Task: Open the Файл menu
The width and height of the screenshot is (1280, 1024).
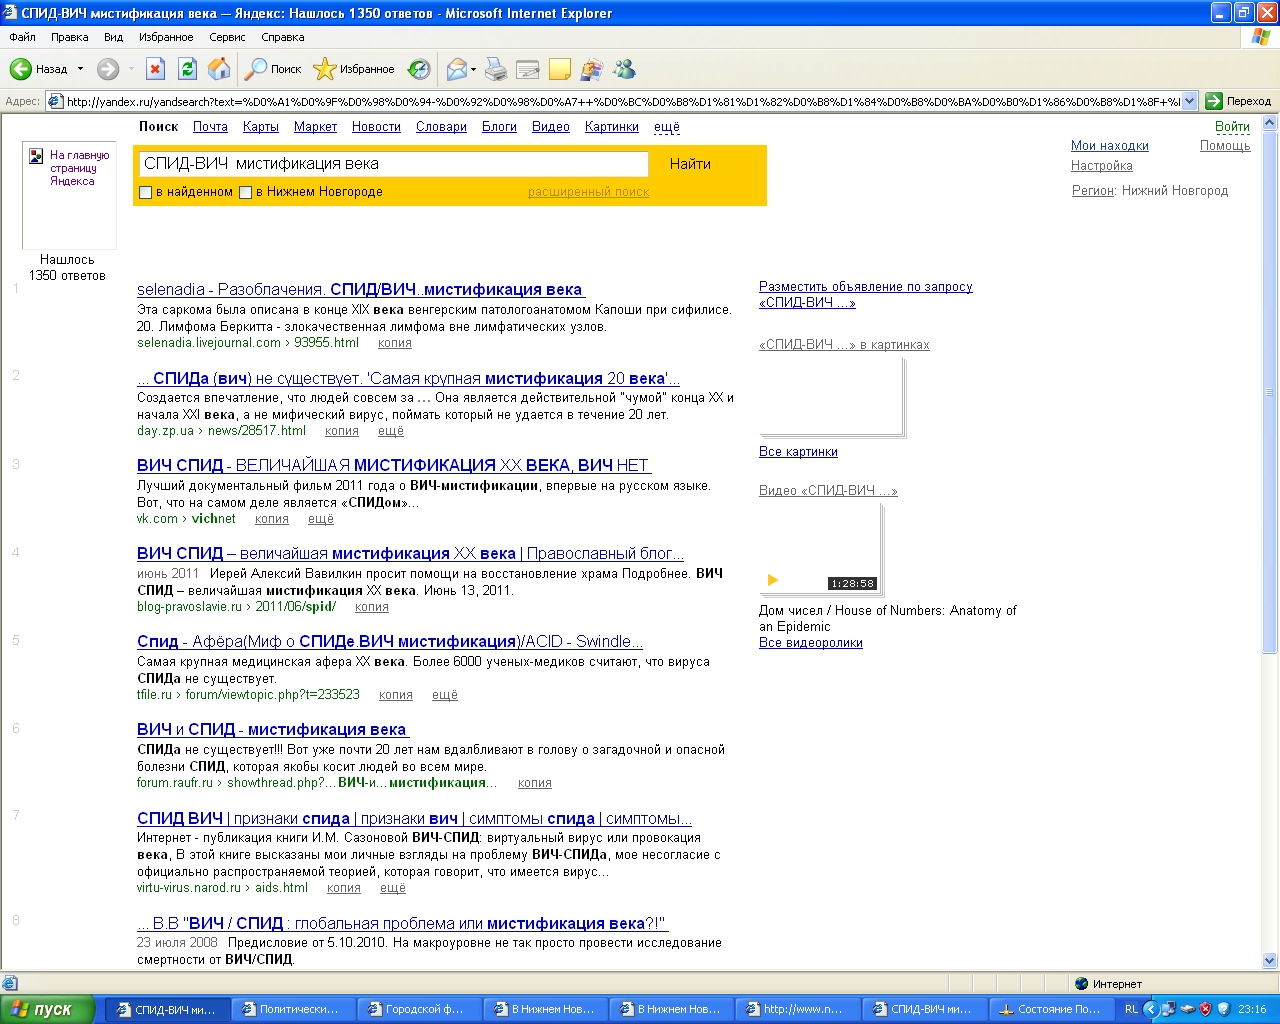Action: point(22,37)
